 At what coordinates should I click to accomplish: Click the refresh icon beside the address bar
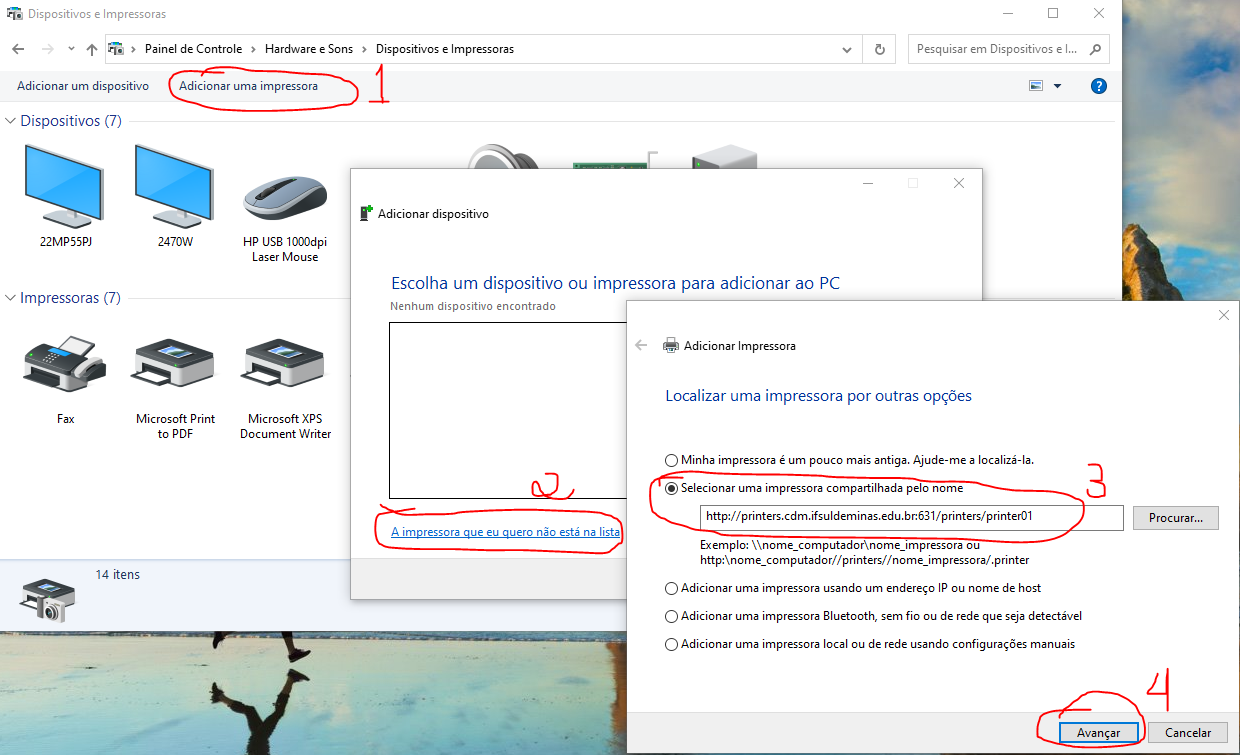coord(880,49)
